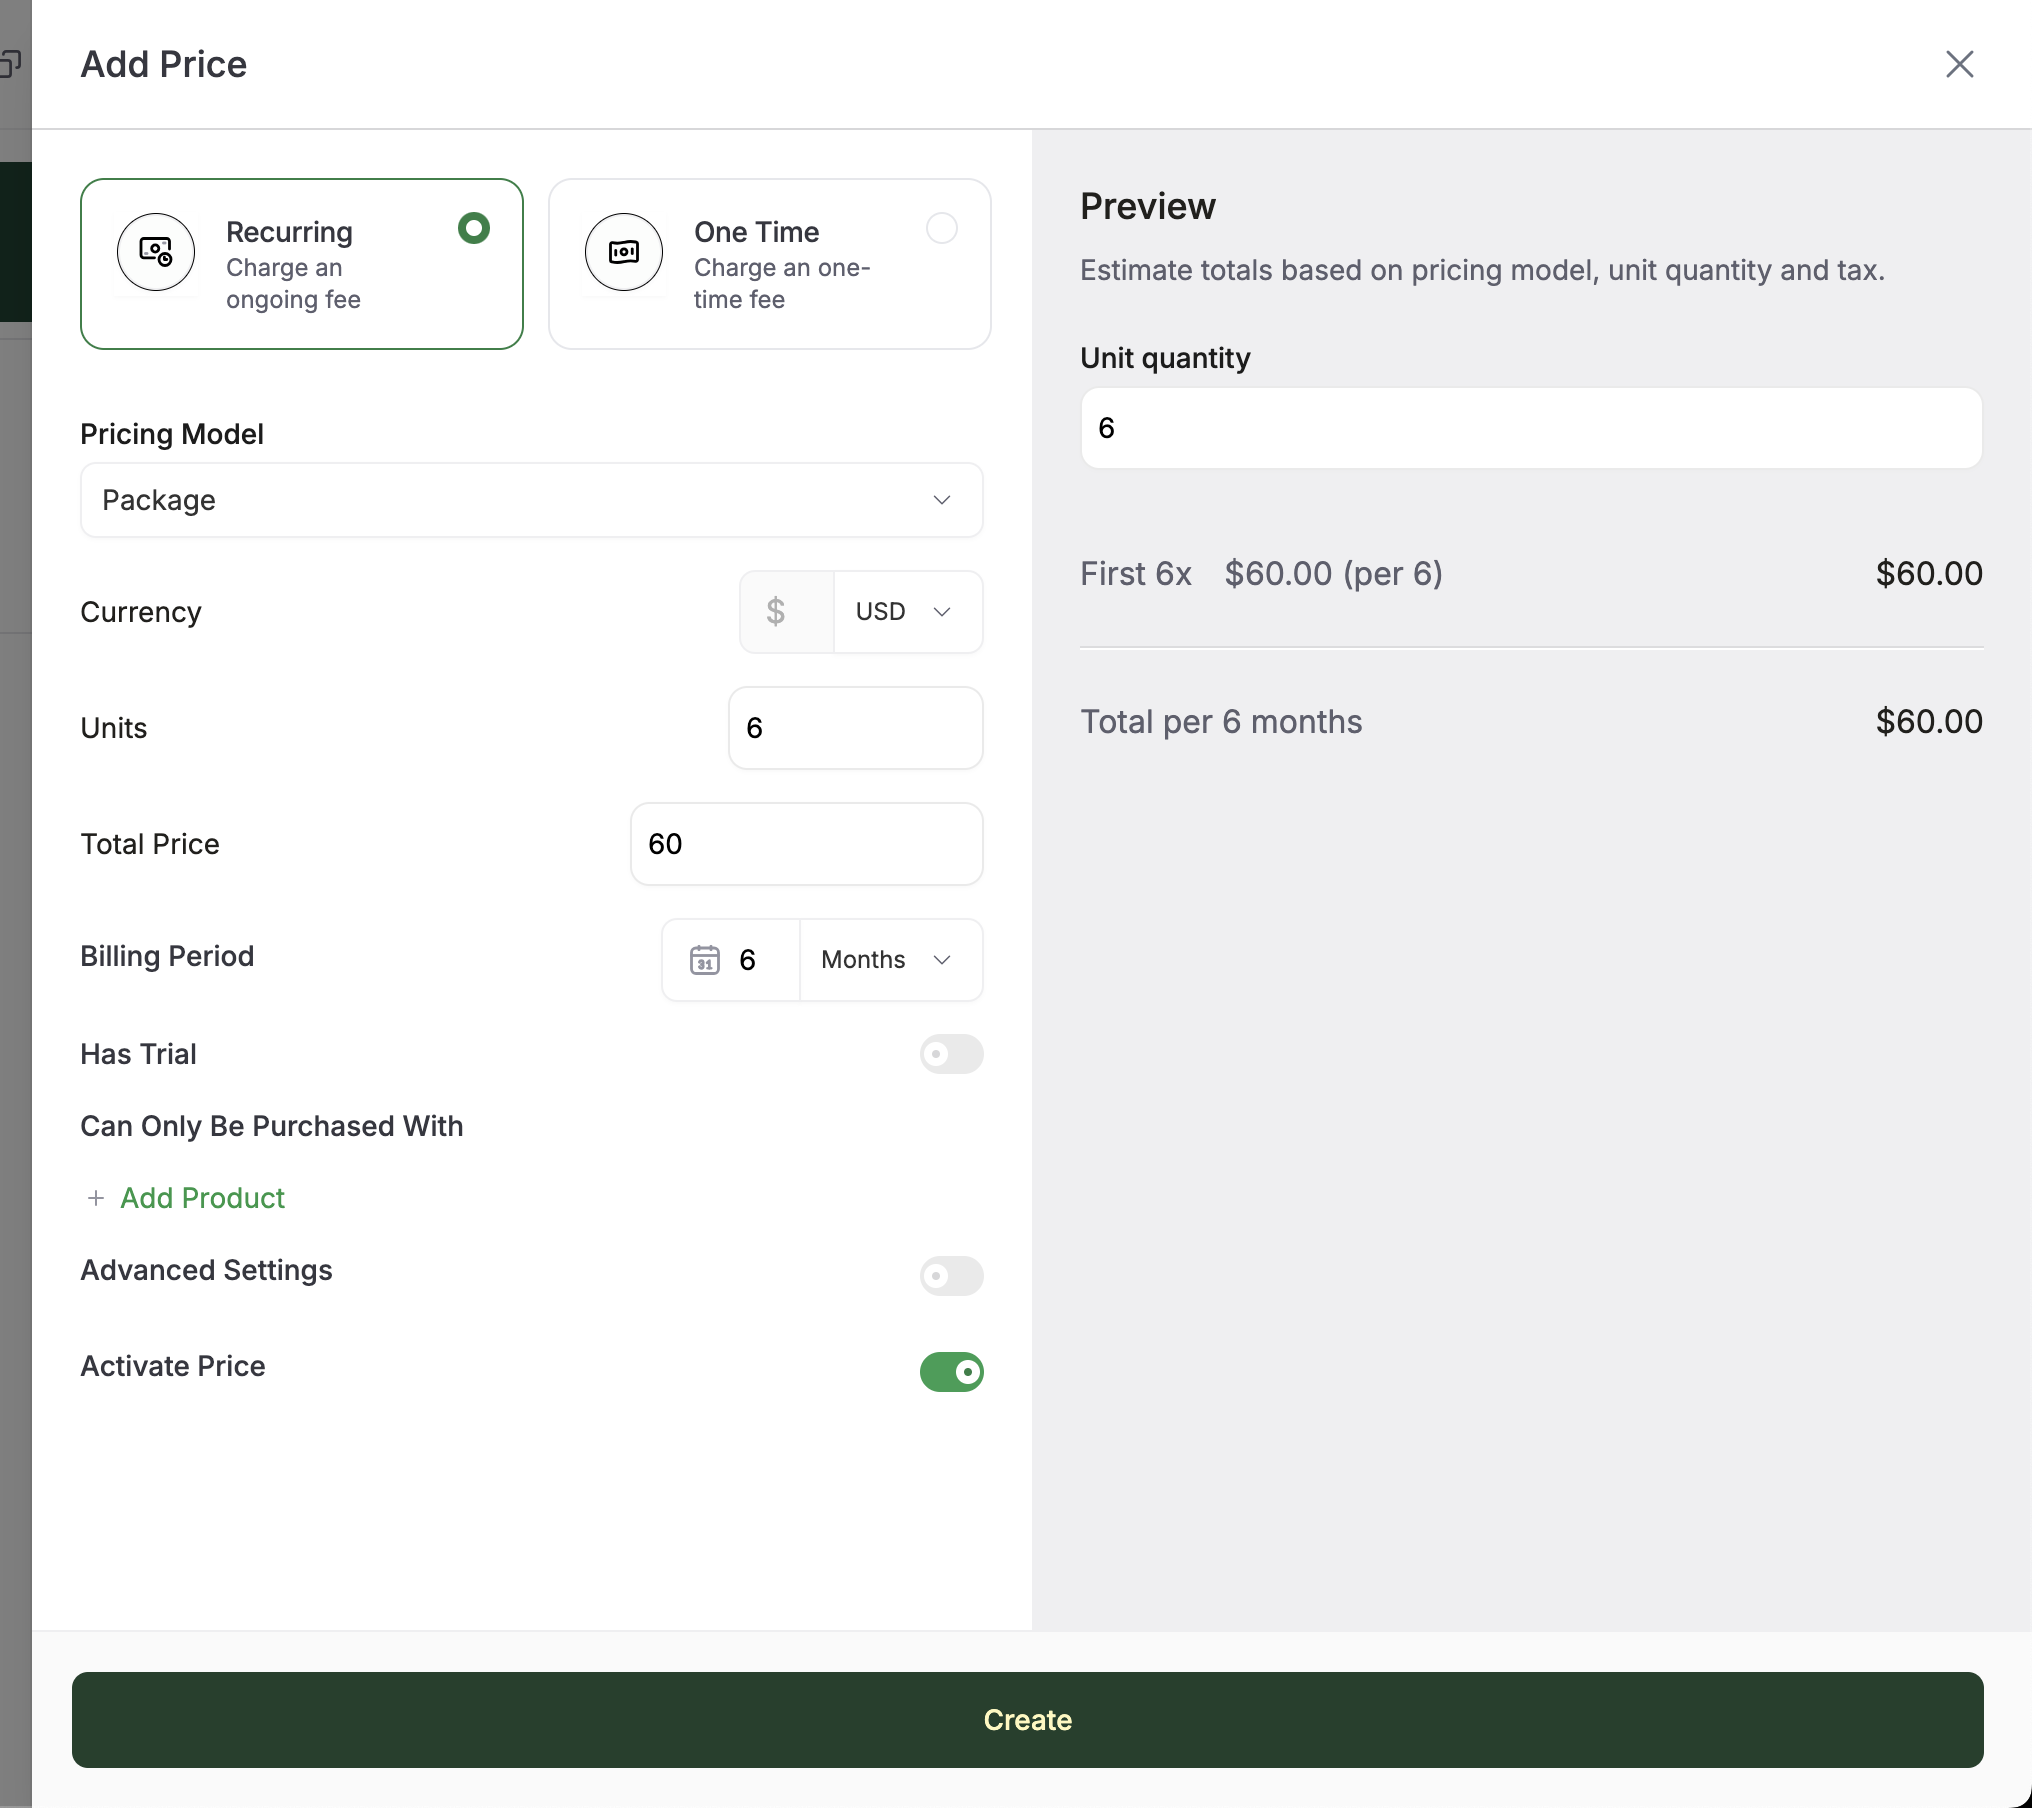Select the One Time radio button
Image resolution: width=2032 pixels, height=1808 pixels.
[942, 229]
